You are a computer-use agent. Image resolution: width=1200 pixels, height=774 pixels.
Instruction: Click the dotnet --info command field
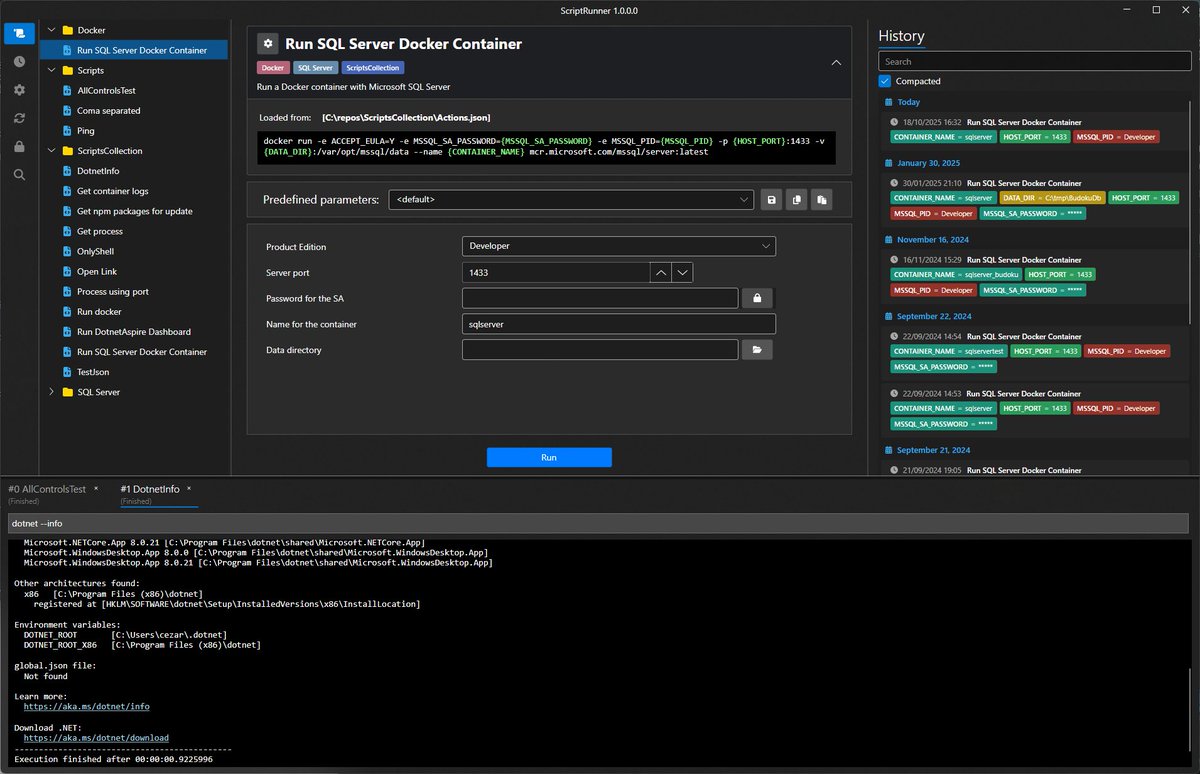click(599, 523)
